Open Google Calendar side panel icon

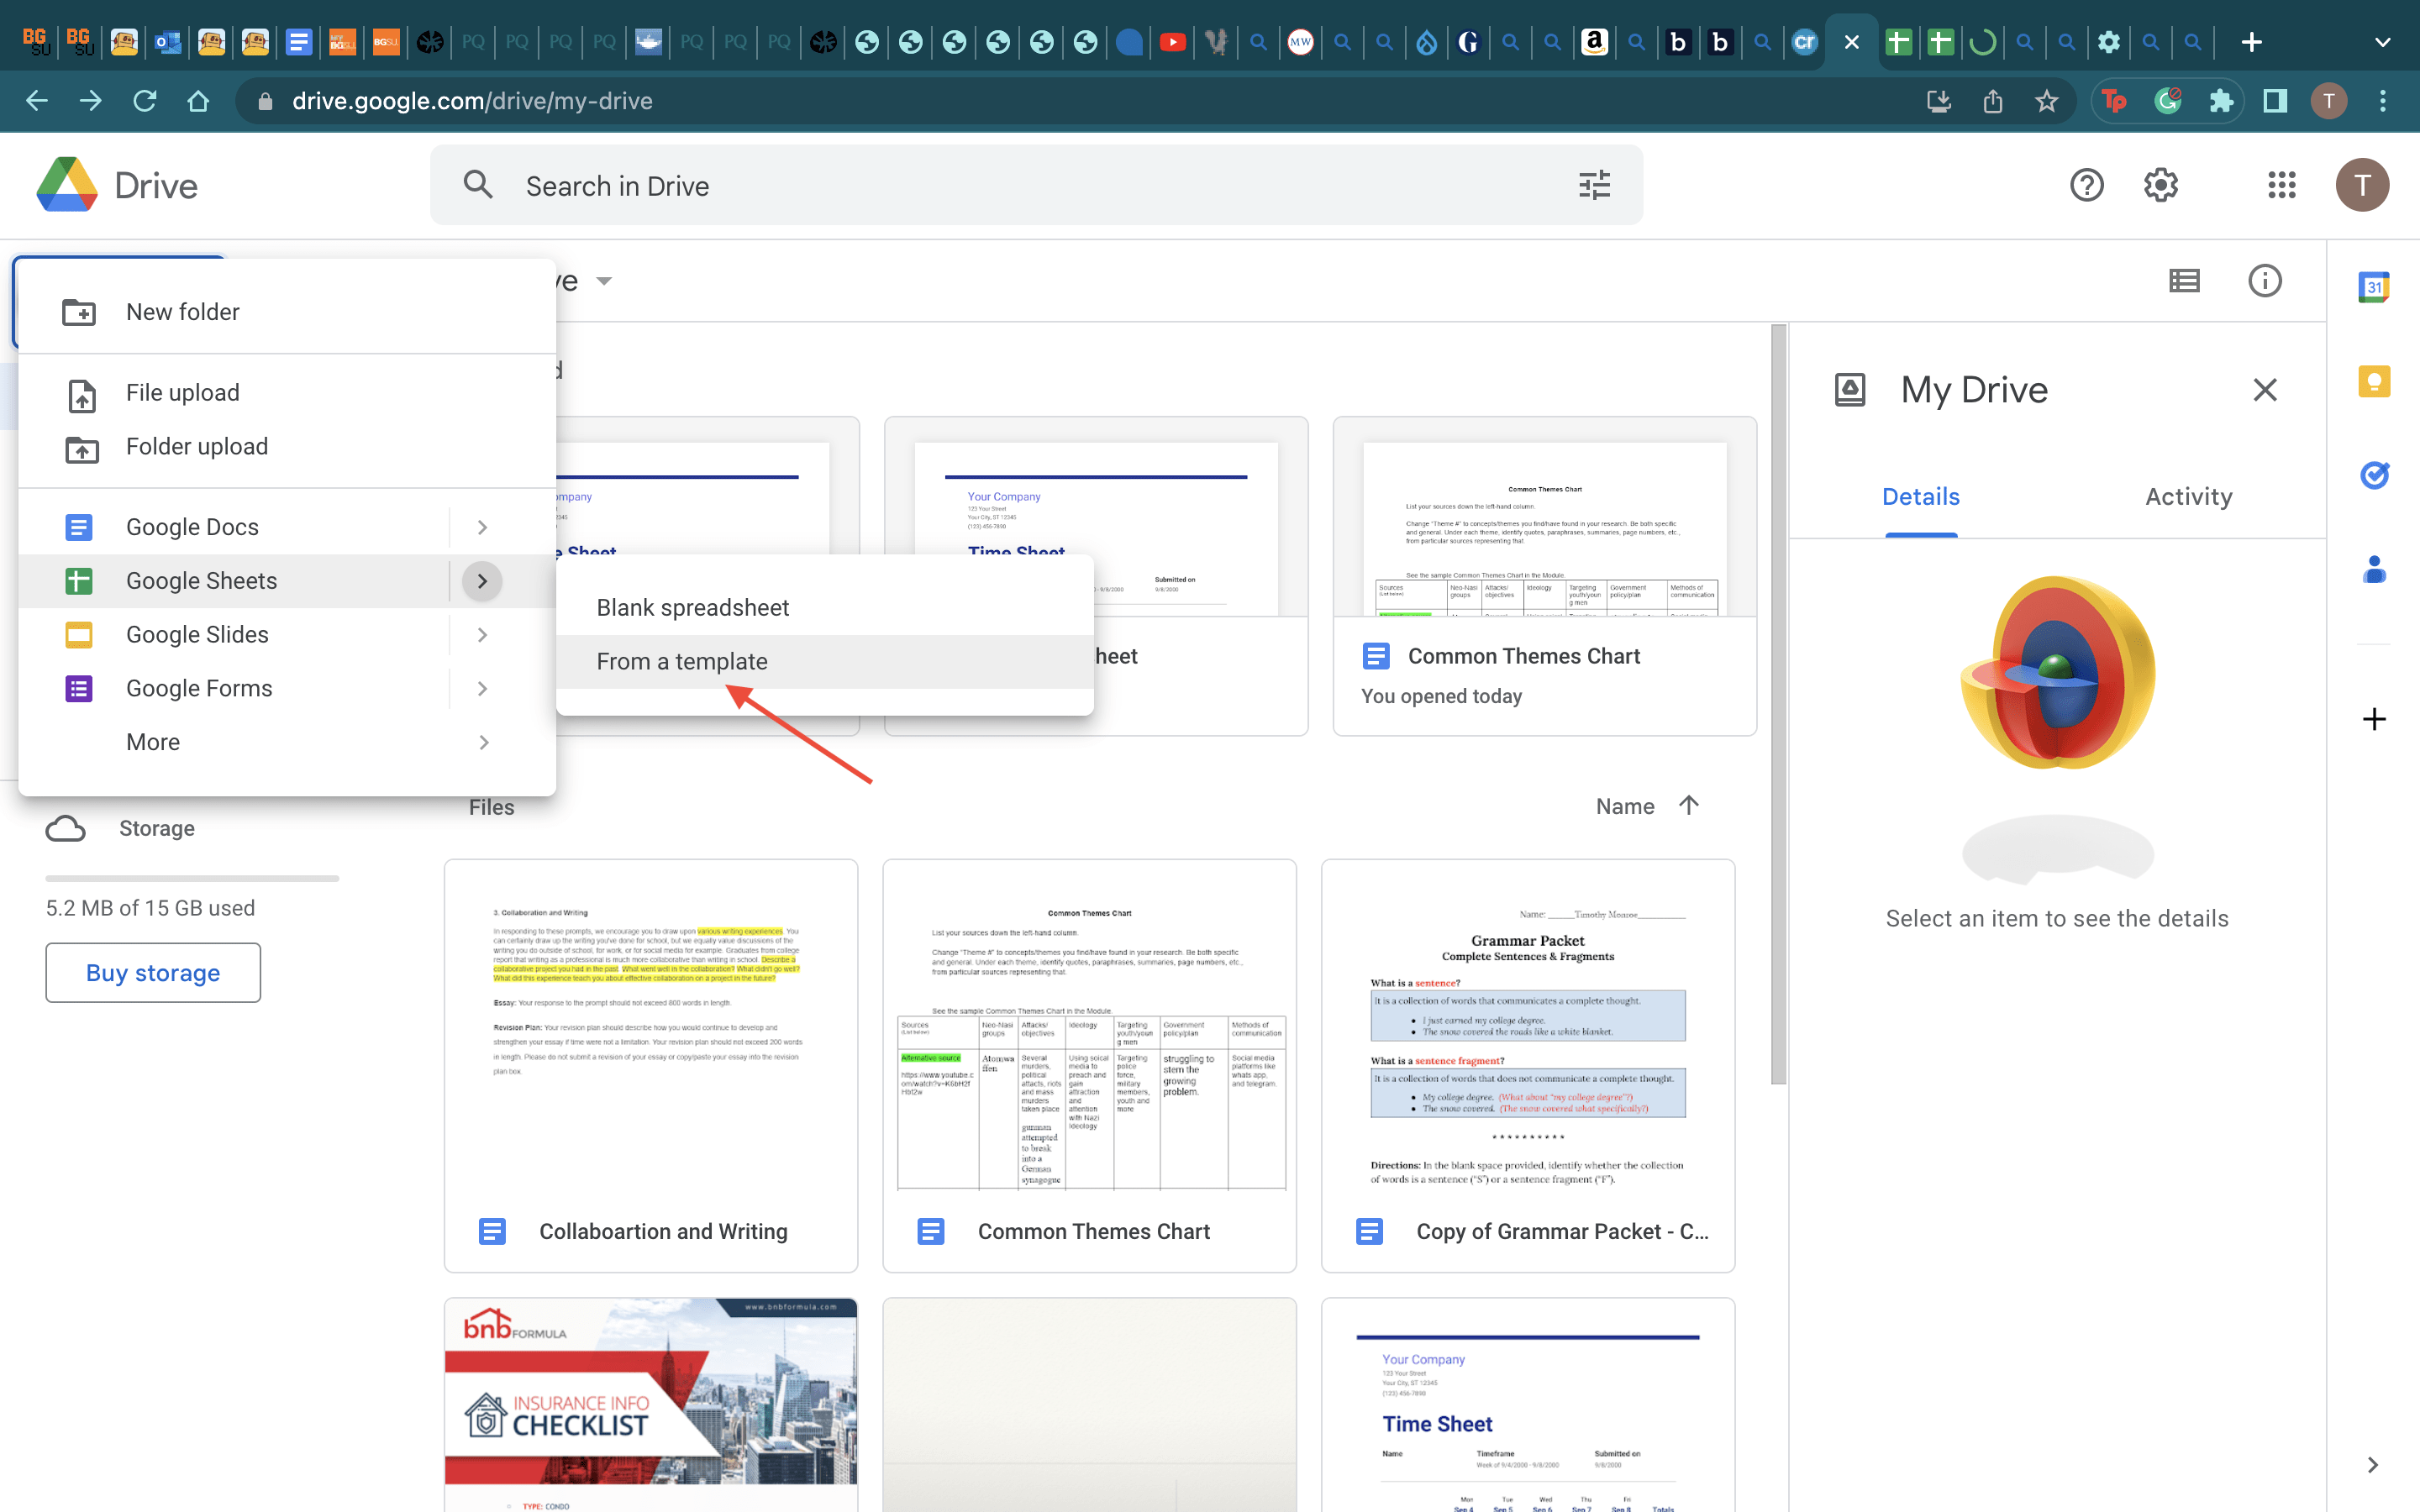pos(2374,287)
